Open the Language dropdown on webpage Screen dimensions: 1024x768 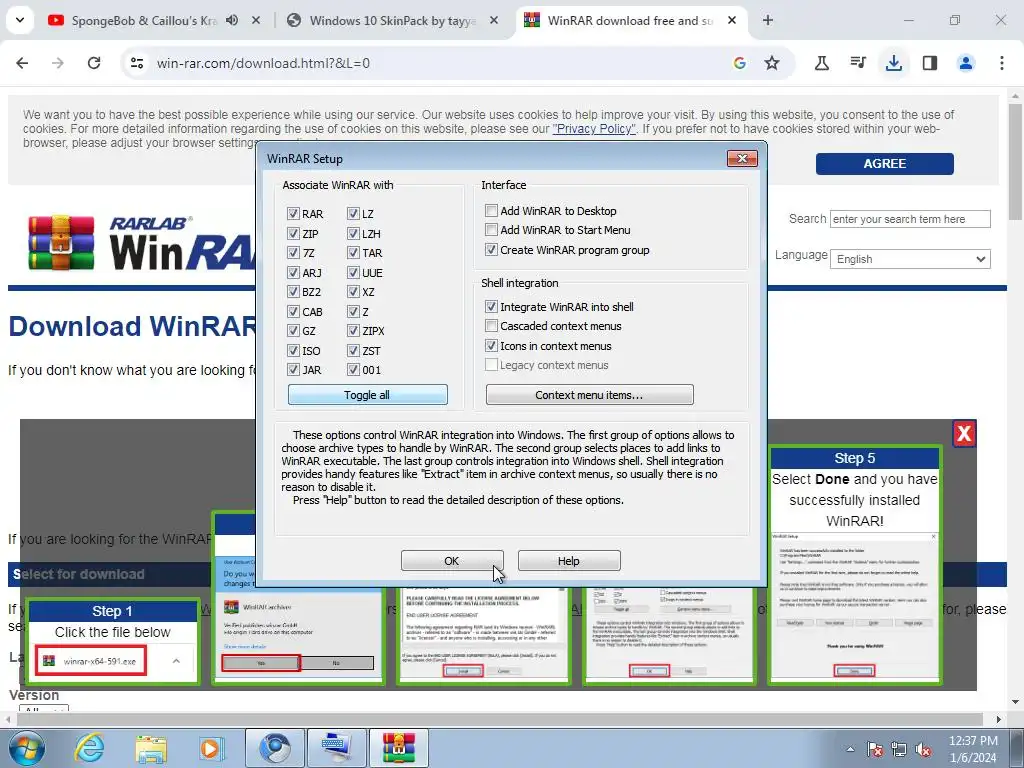pos(910,259)
